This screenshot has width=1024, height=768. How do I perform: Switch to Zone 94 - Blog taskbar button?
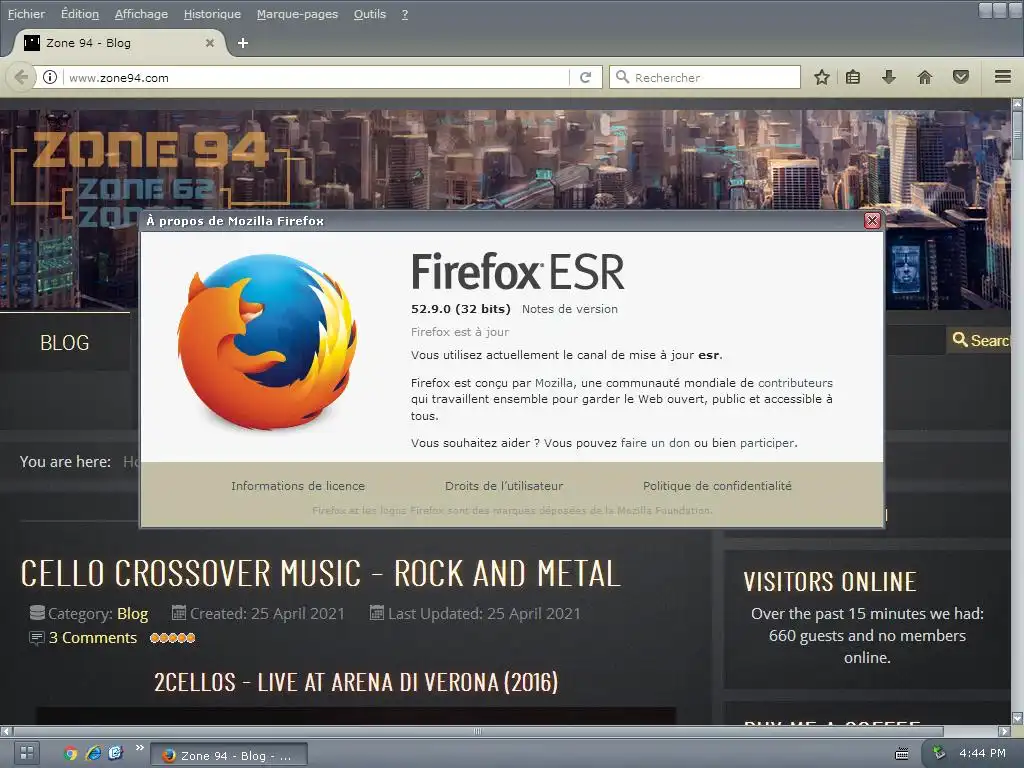click(x=229, y=756)
